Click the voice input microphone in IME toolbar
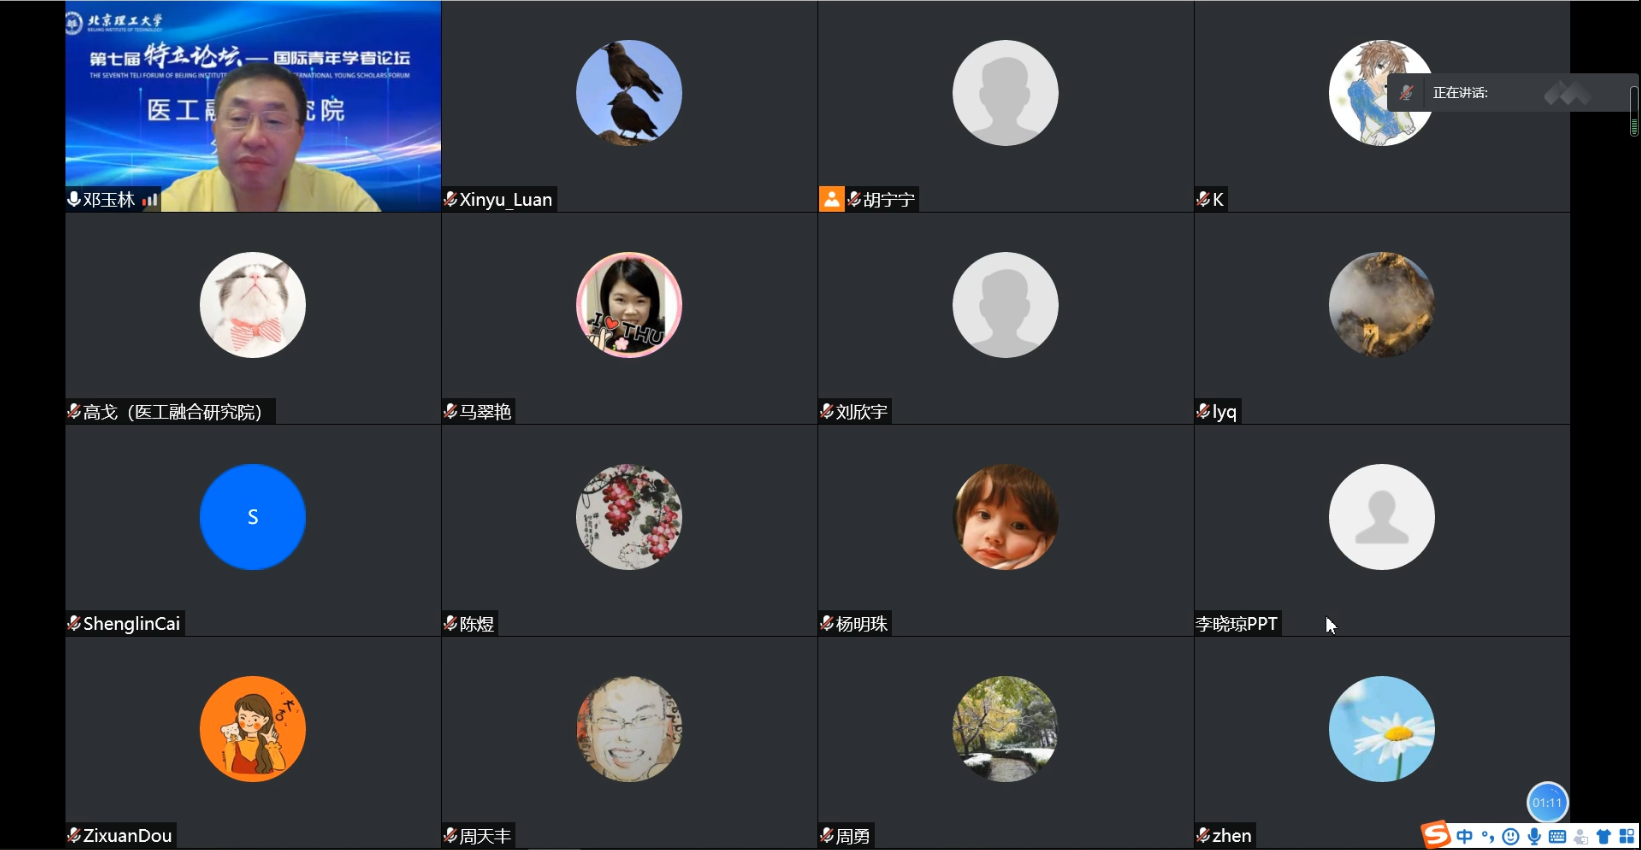This screenshot has height=850, width=1641. click(x=1534, y=837)
